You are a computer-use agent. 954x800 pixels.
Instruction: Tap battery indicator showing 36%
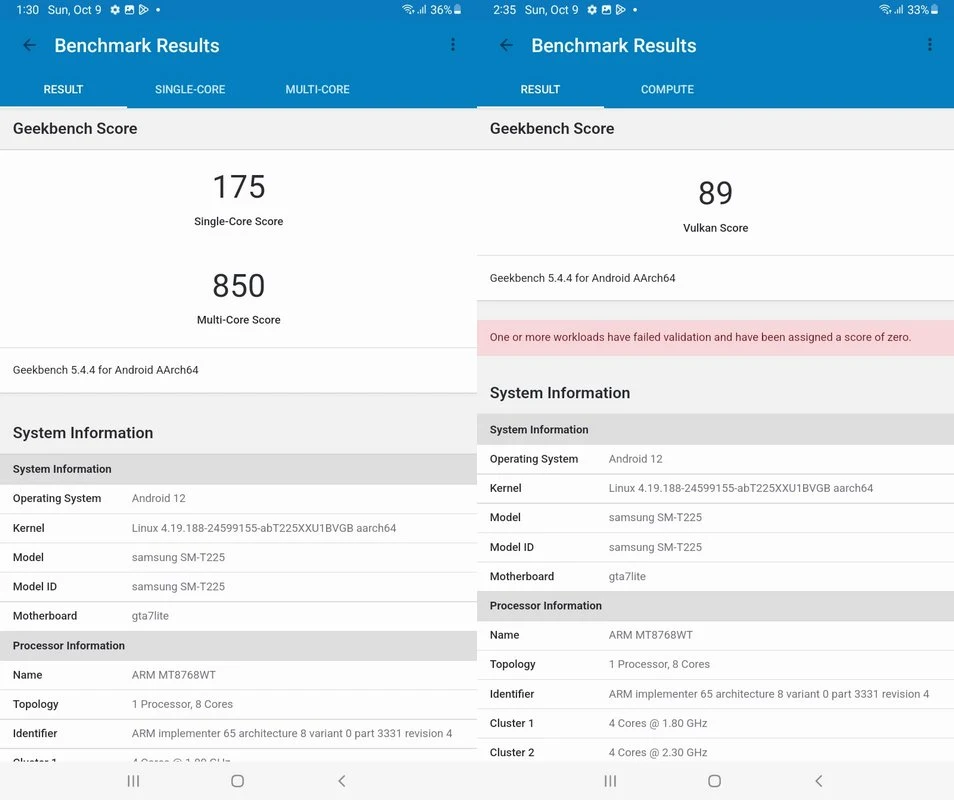[x=446, y=10]
